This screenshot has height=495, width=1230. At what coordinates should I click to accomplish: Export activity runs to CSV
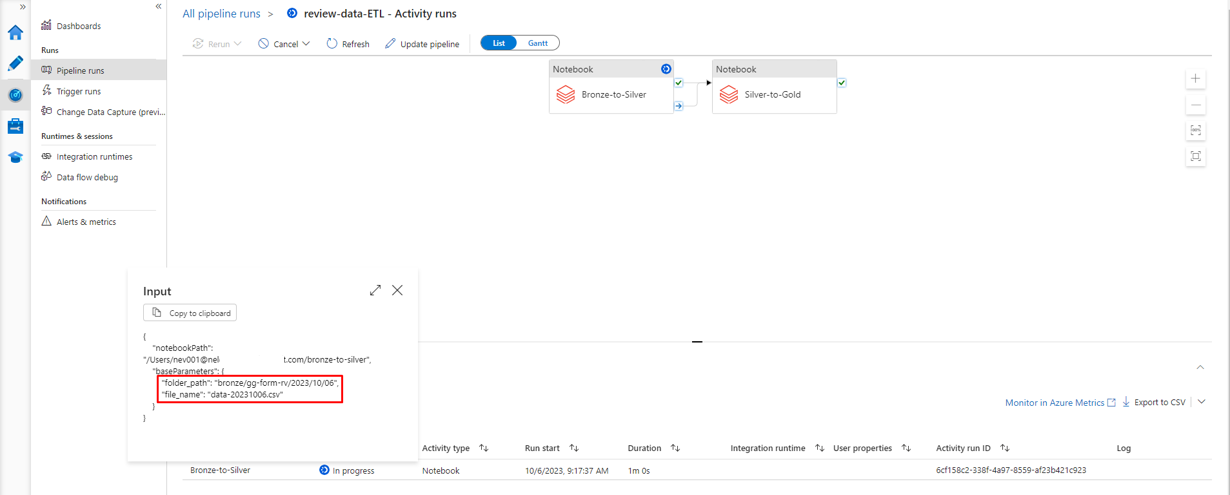coord(1153,402)
